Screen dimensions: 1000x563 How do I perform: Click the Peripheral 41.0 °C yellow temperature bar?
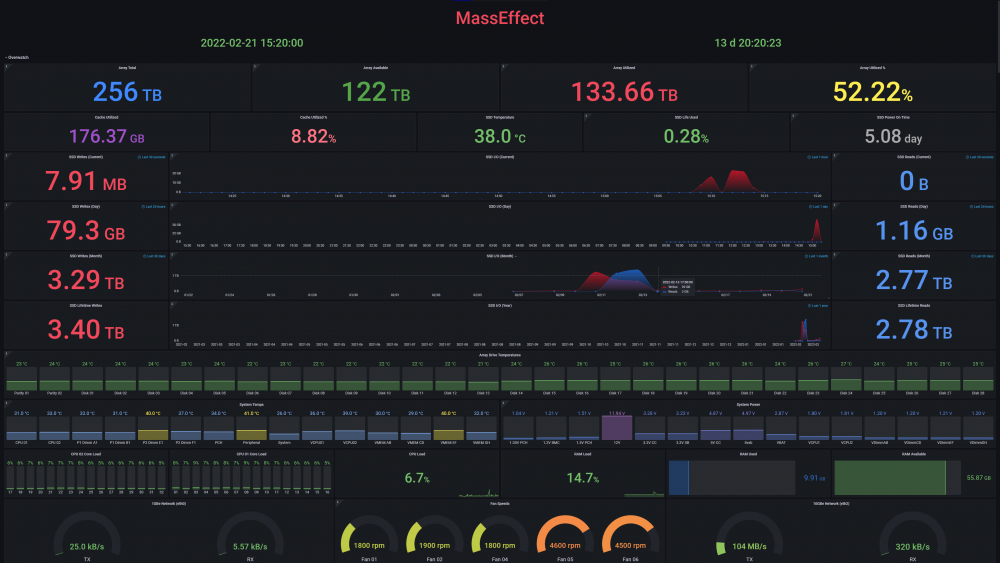pos(251,428)
